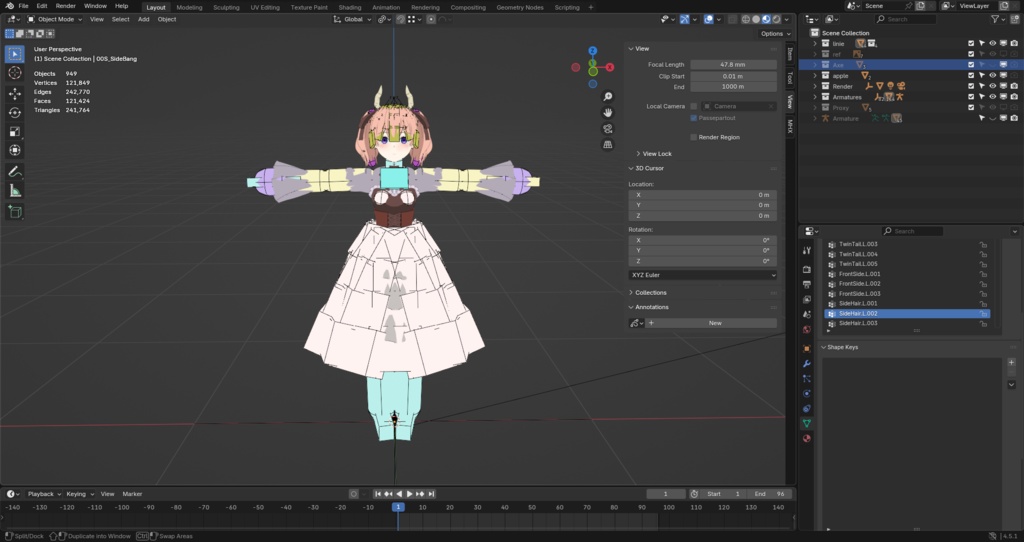Open the Object Data green triangle tab
1024x542 pixels.
point(807,424)
